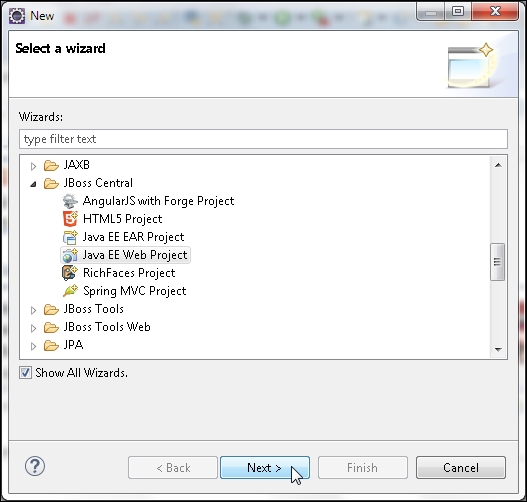The image size is (527, 502).
Task: Click the Spring MVC Project leaf icon
Action: coord(70,291)
